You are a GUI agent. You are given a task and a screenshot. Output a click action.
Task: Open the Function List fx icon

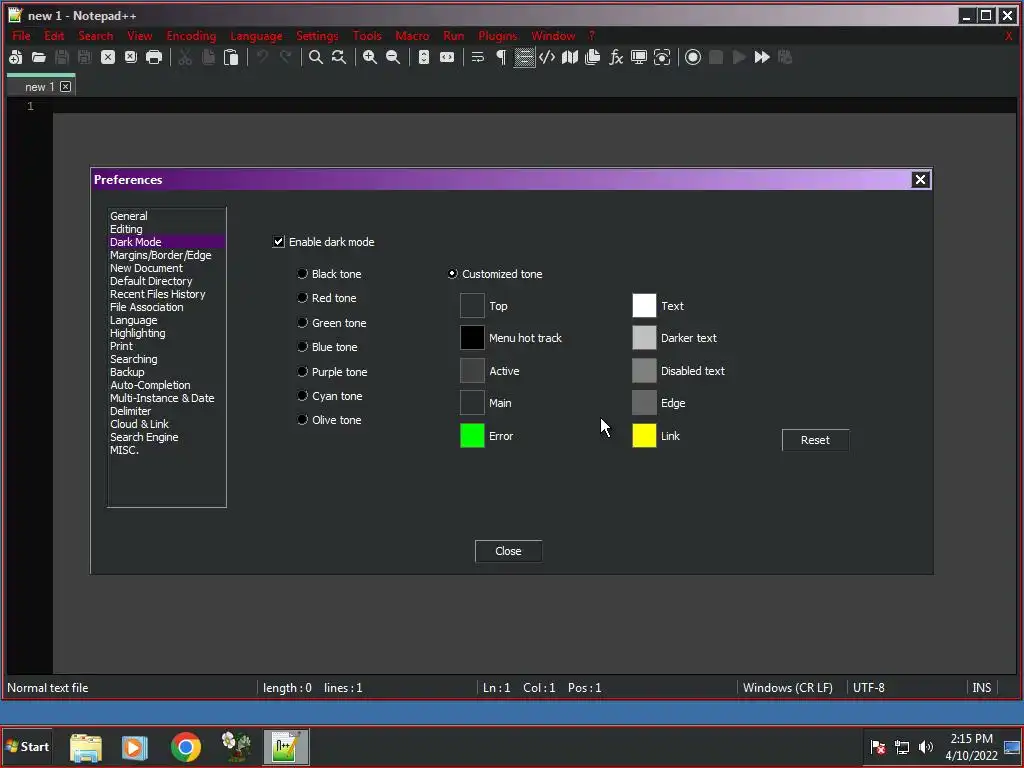tap(616, 57)
